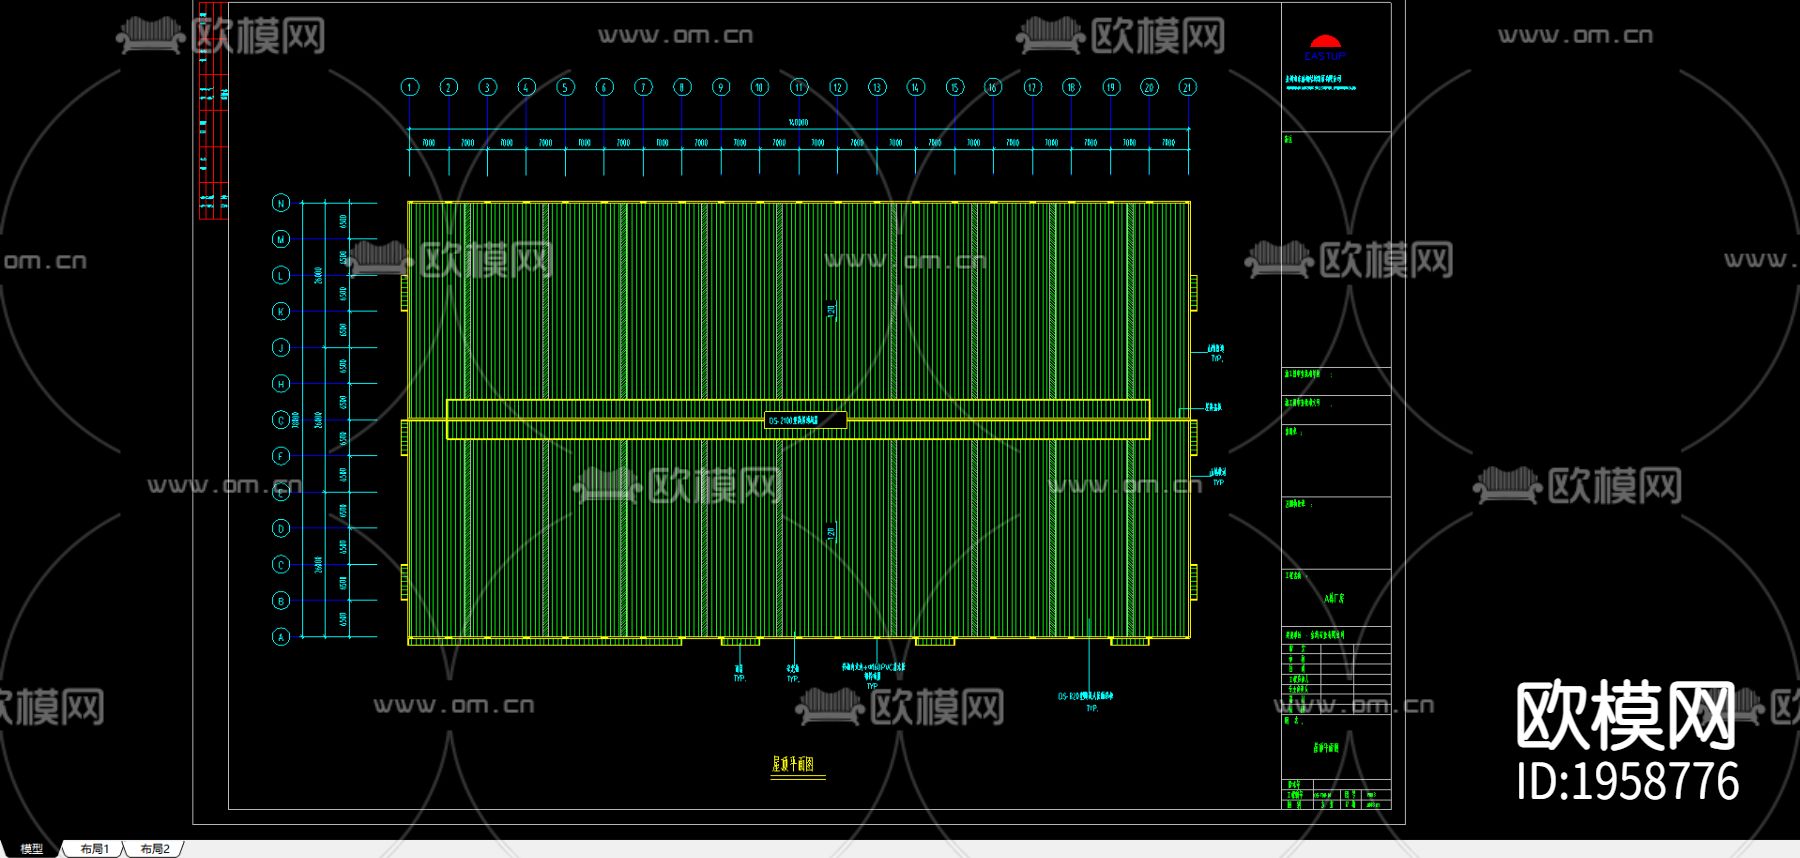
Task: Select row grid bubble C
Action: pyautogui.click(x=281, y=564)
